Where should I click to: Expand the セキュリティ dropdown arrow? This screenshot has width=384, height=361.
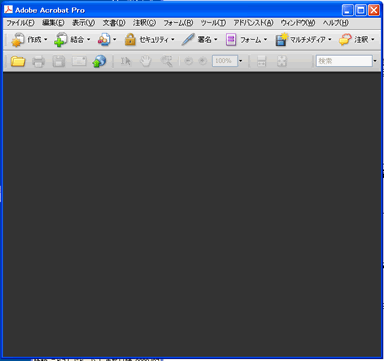point(173,39)
